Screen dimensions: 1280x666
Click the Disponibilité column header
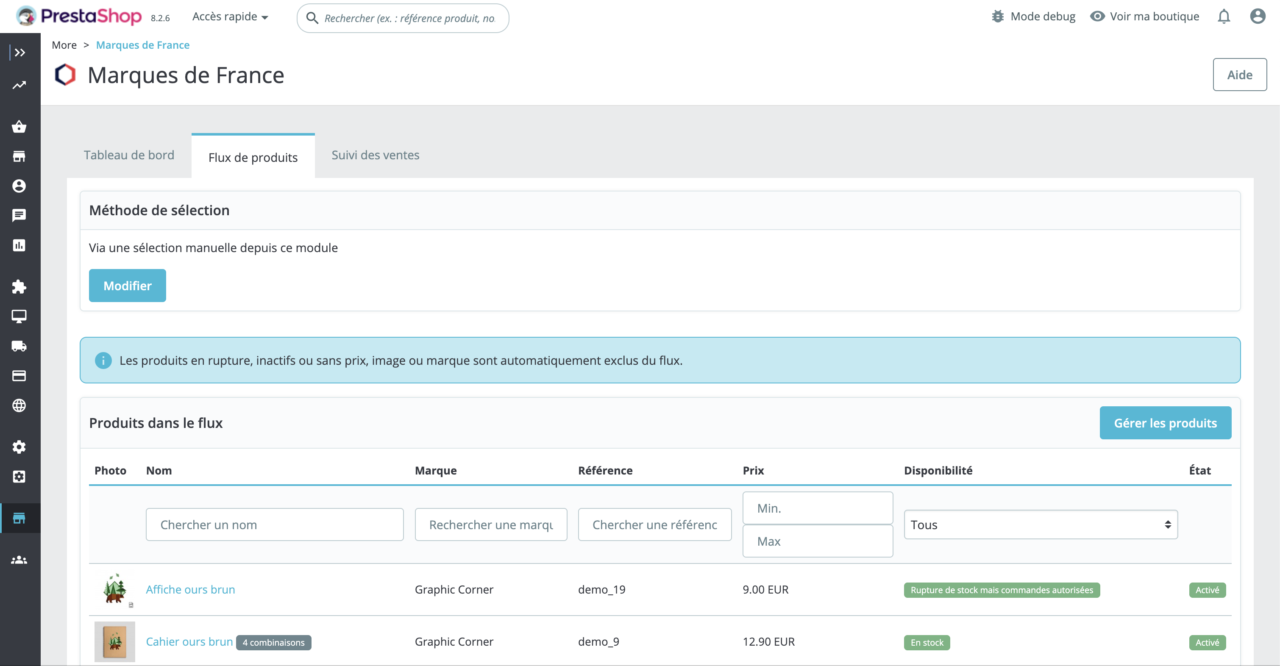pos(938,470)
